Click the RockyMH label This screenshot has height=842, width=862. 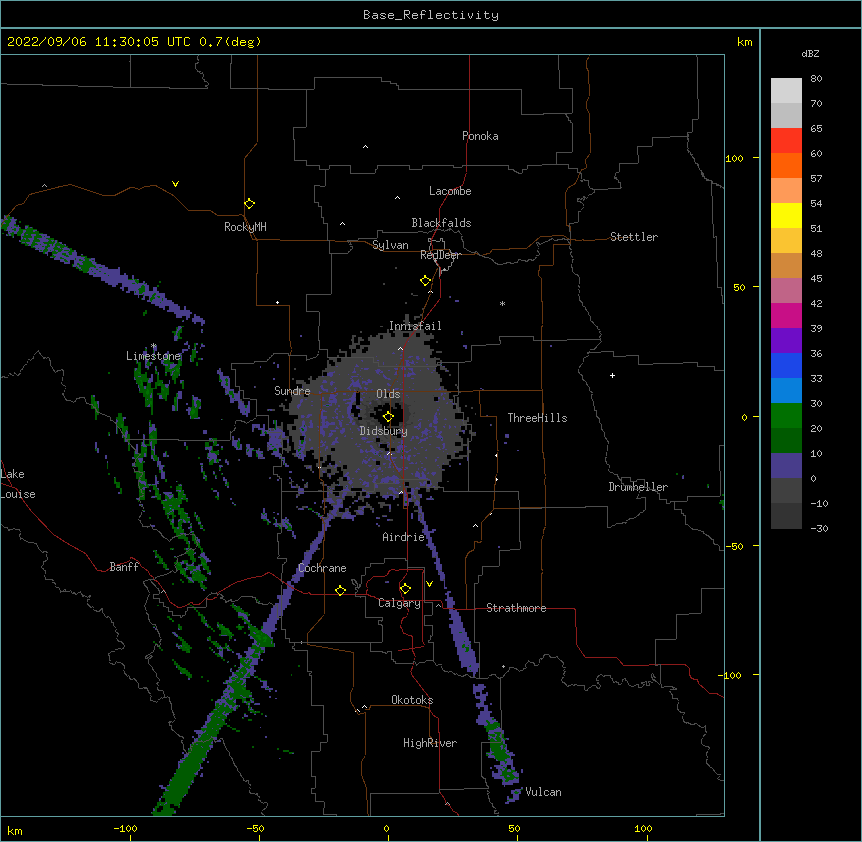[245, 227]
